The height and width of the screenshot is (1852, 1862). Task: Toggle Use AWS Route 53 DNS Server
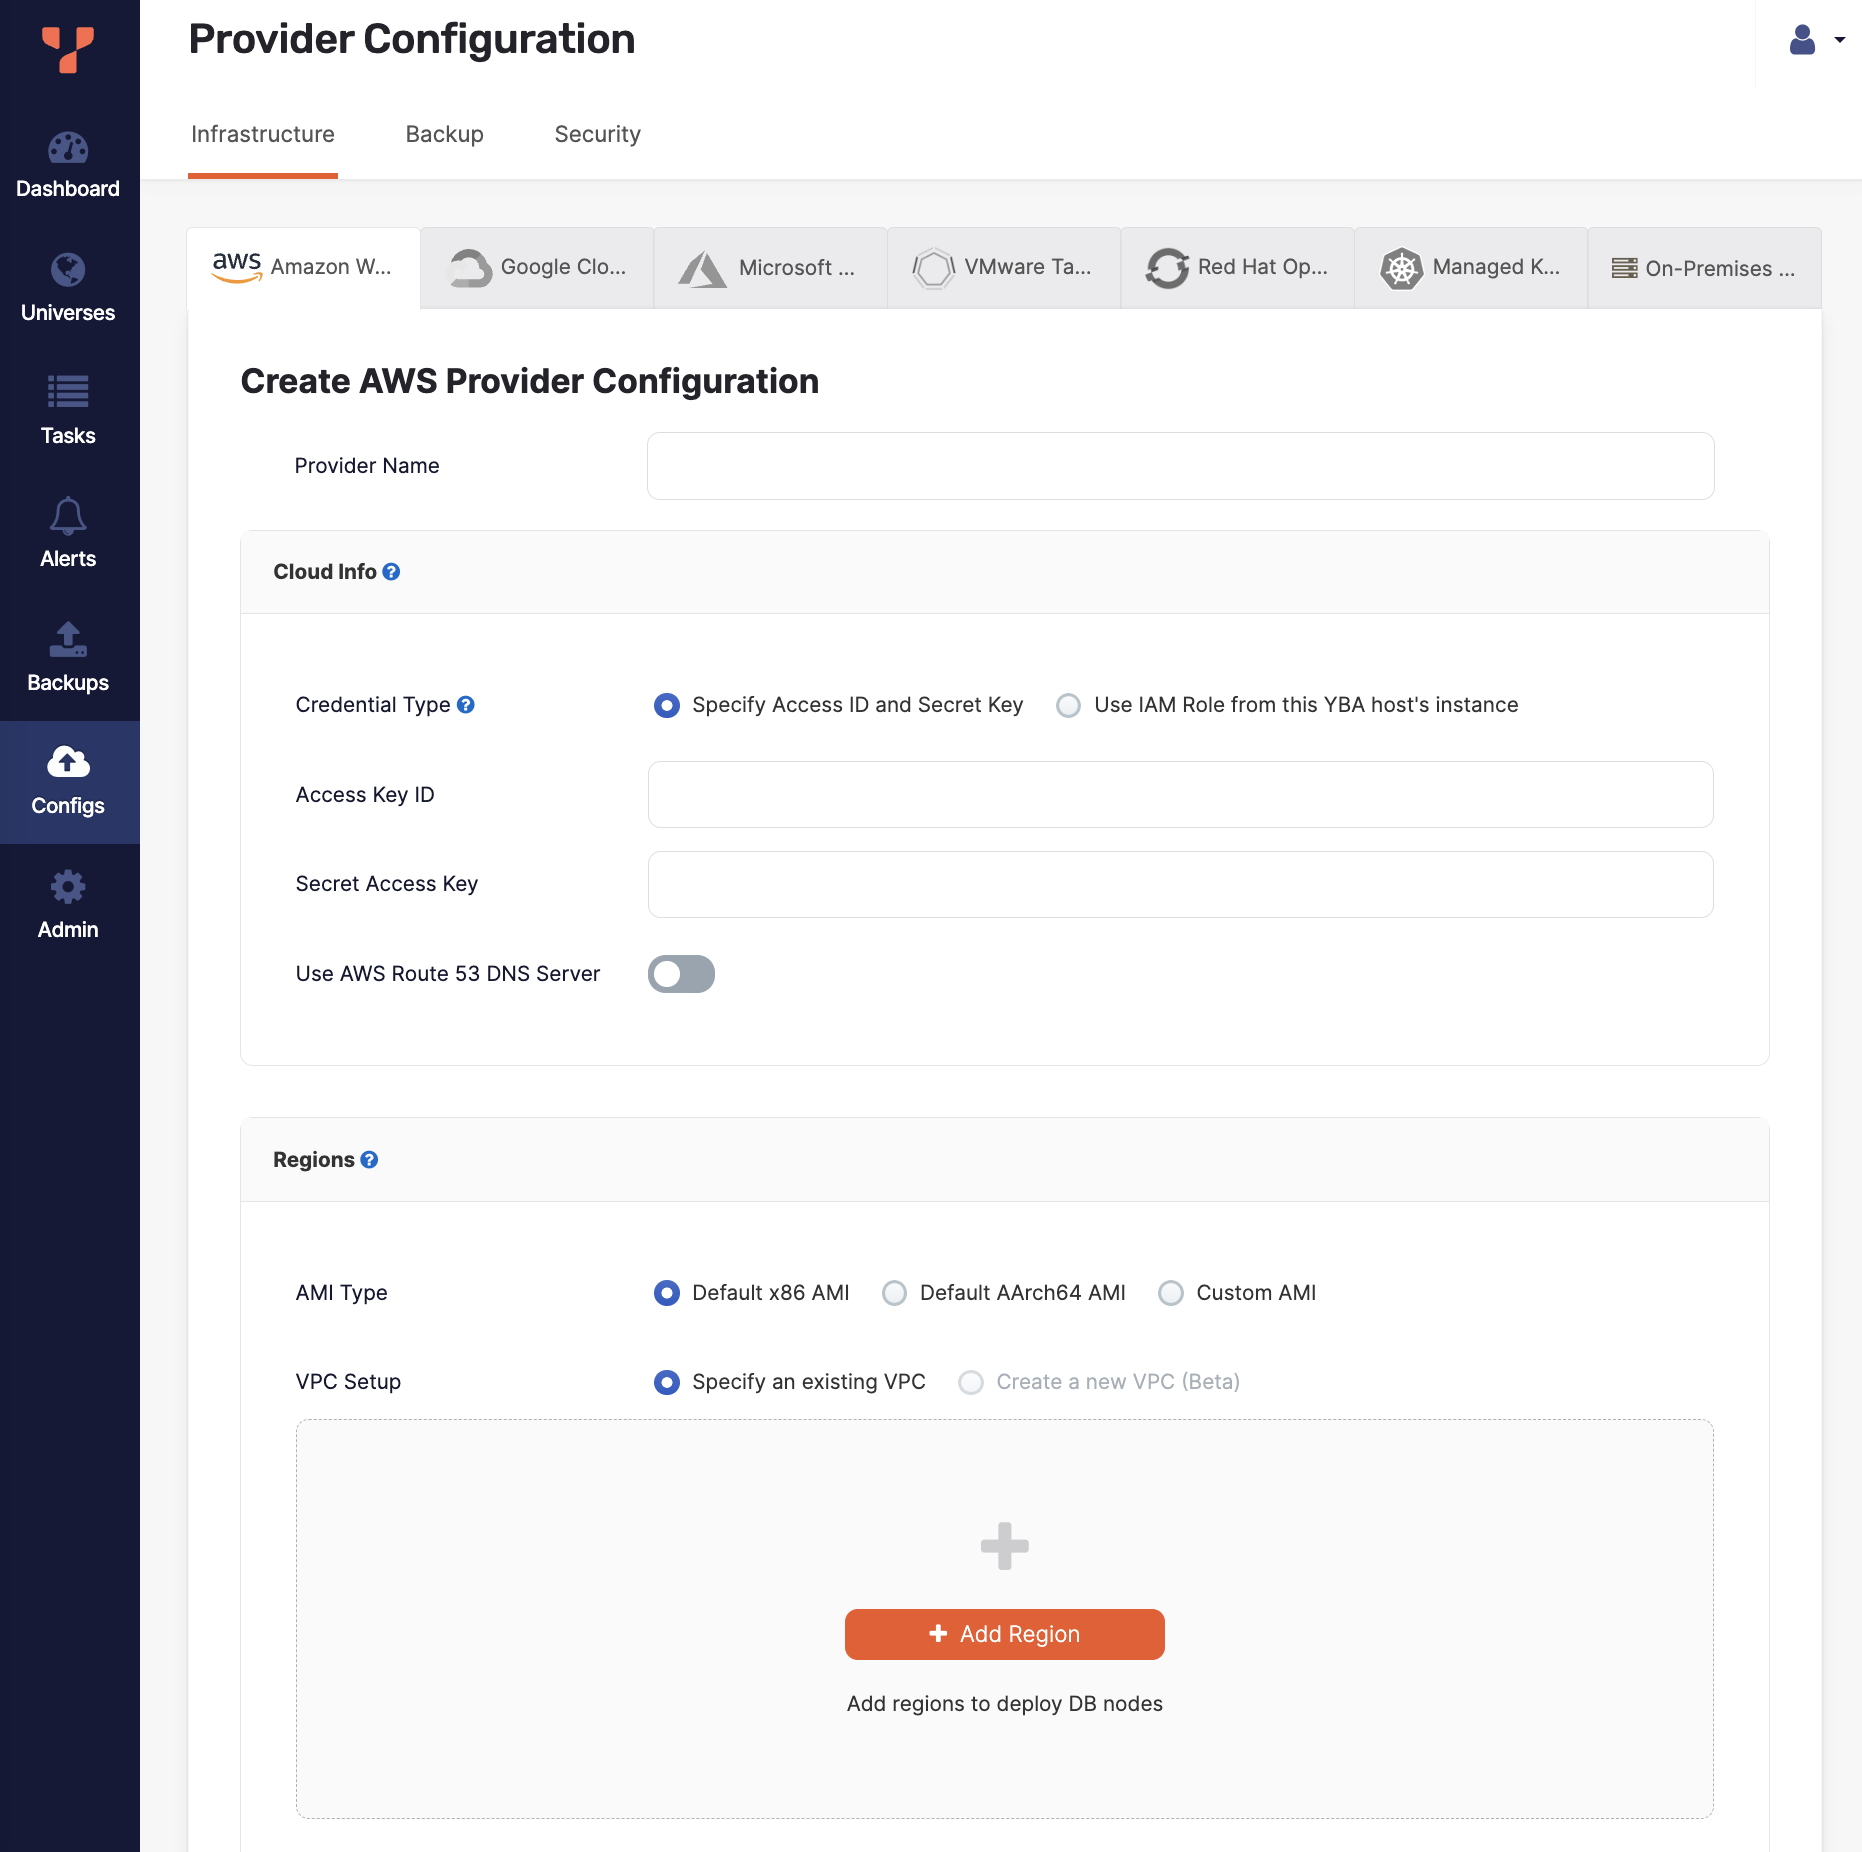[681, 974]
